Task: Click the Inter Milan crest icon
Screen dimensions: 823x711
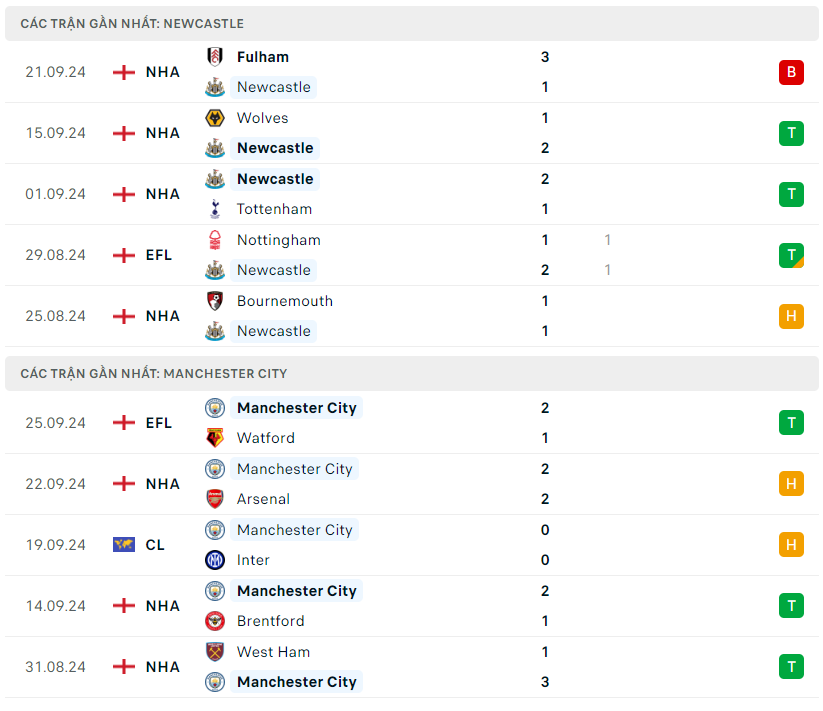Action: tap(214, 560)
